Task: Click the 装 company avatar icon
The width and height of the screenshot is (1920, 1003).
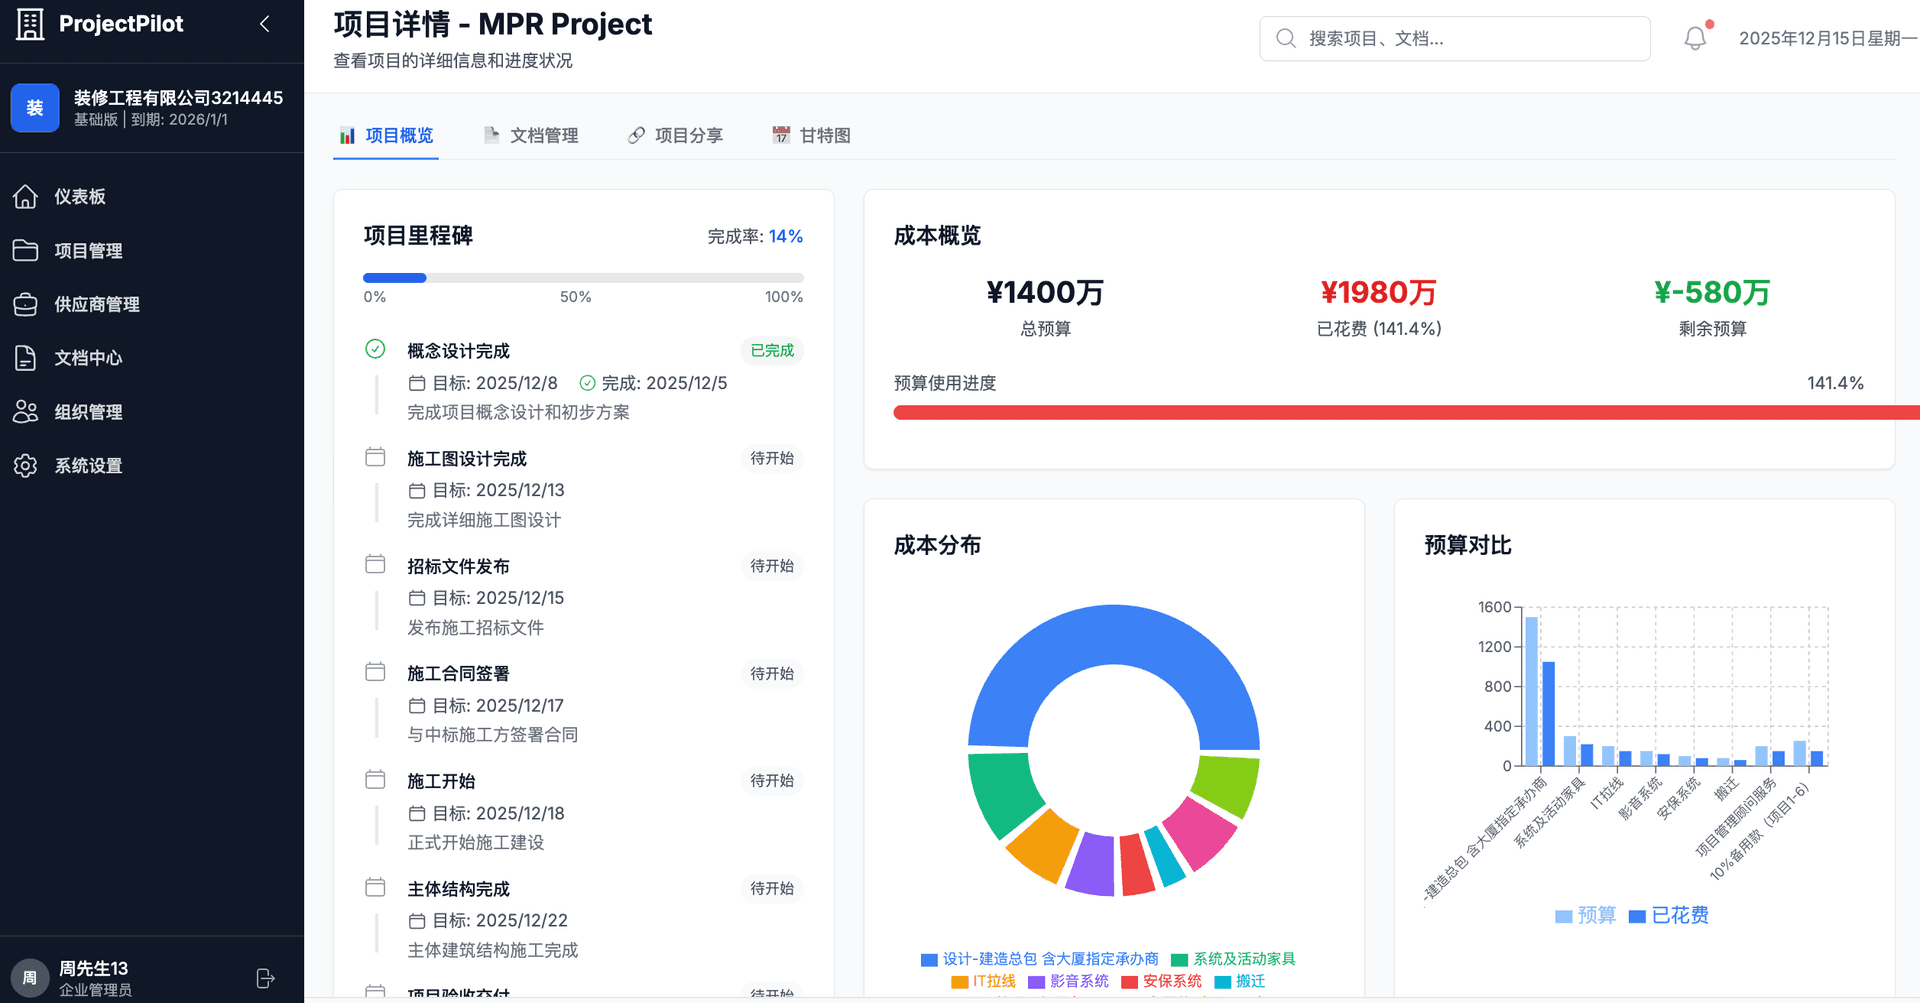Action: pyautogui.click(x=35, y=107)
